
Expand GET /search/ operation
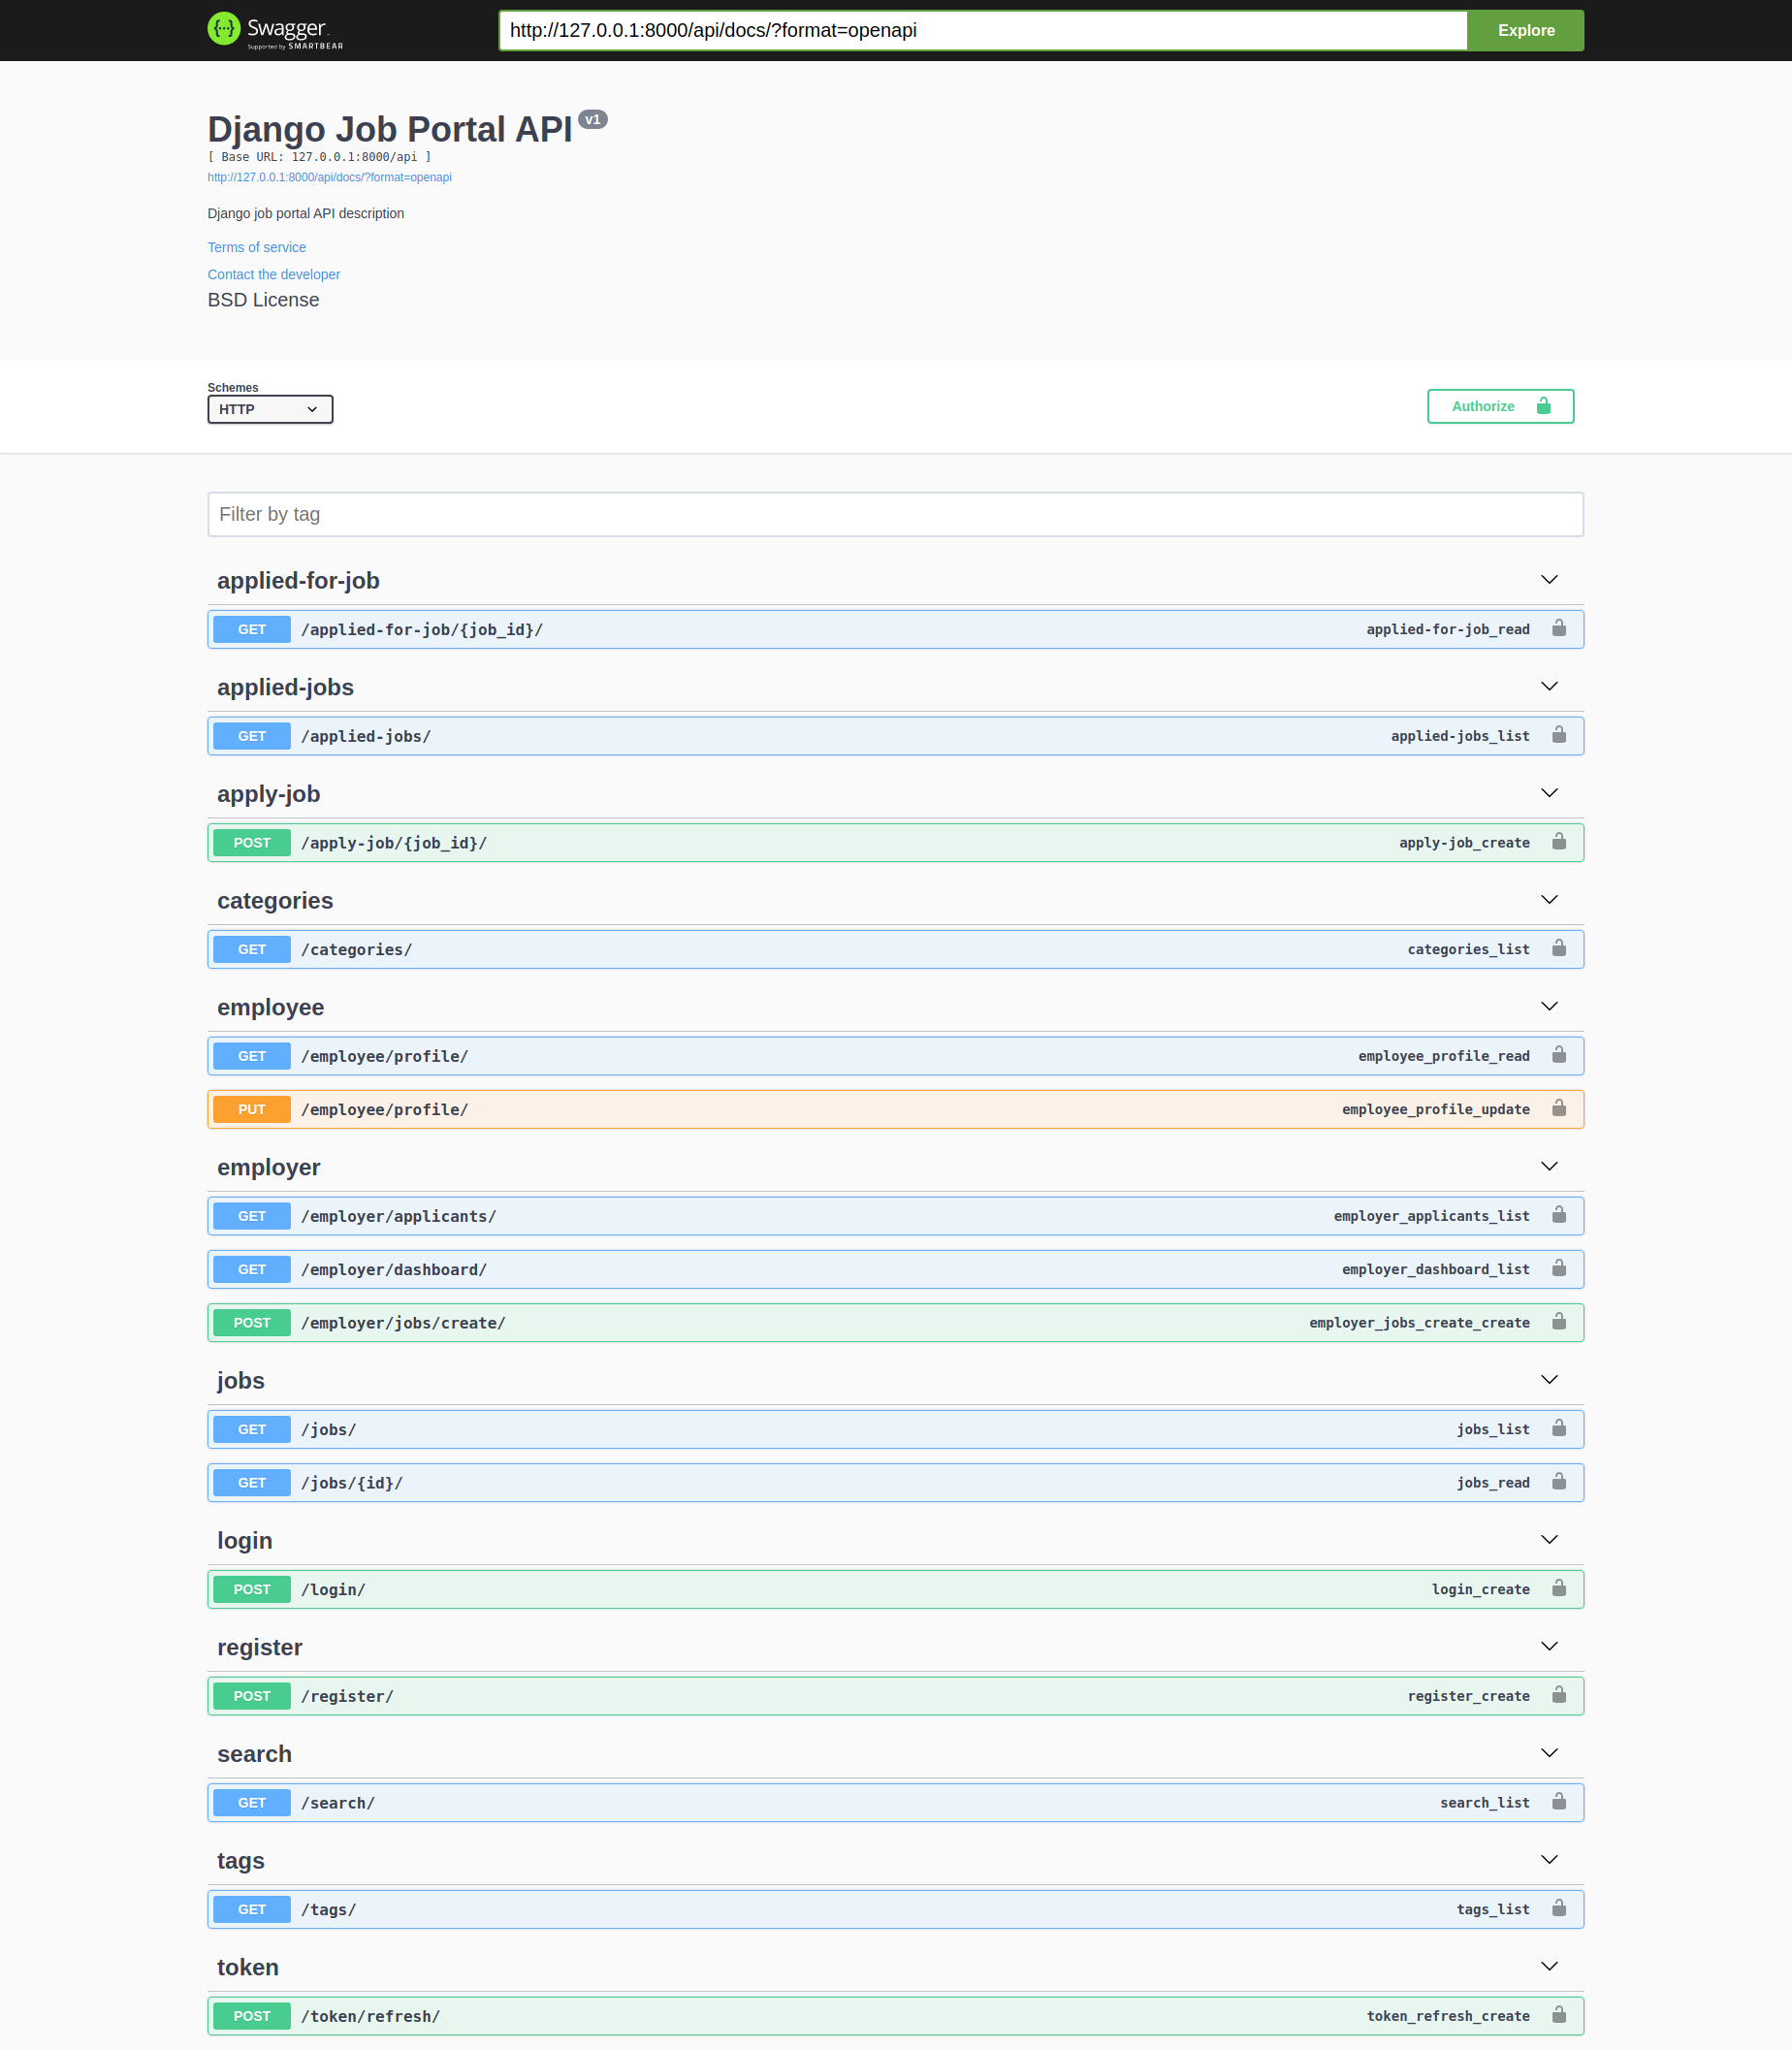point(895,1803)
